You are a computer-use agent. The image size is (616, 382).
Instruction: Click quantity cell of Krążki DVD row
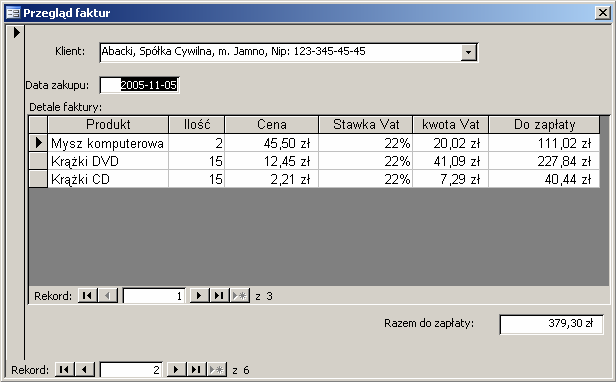coord(197,161)
